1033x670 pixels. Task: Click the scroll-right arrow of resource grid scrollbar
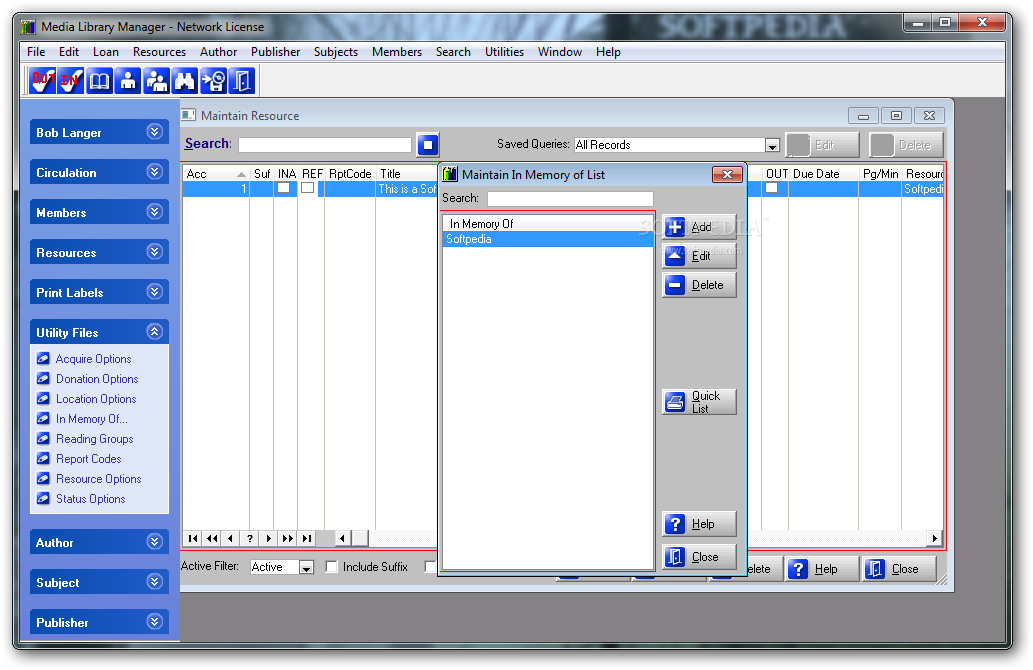click(934, 538)
